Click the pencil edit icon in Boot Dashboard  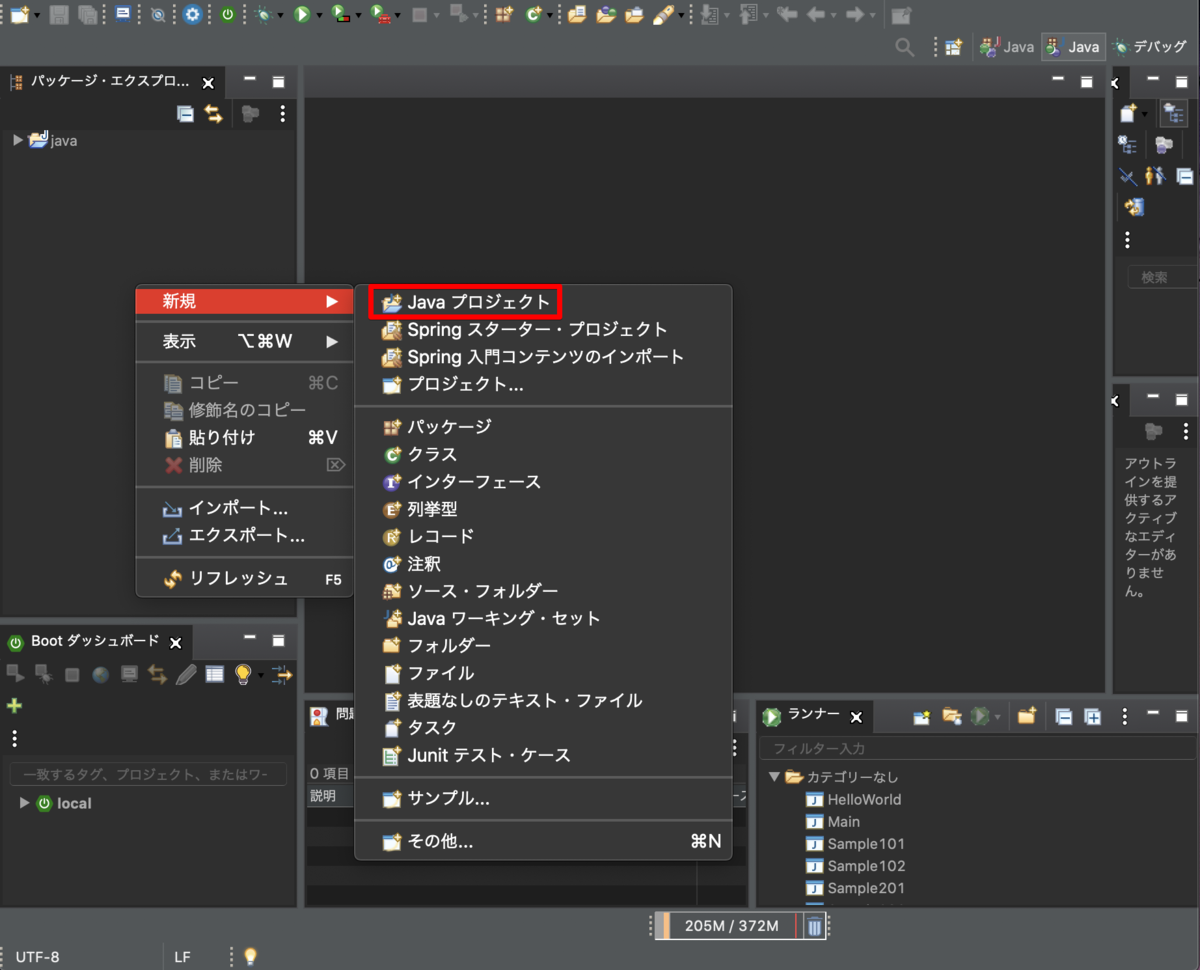click(186, 674)
